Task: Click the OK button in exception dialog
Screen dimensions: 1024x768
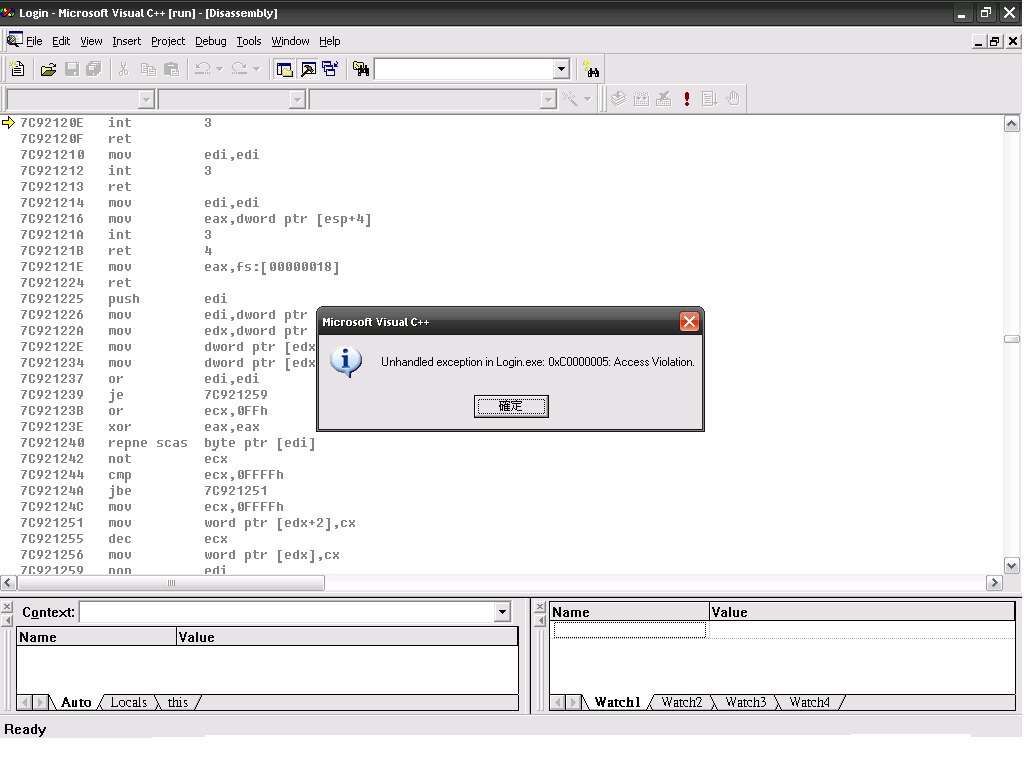Action: click(x=511, y=406)
